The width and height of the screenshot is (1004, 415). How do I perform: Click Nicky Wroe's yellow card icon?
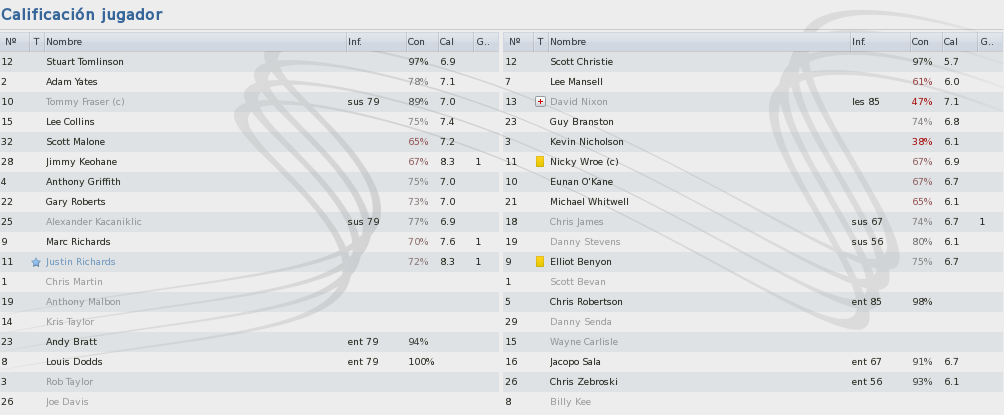(x=540, y=162)
